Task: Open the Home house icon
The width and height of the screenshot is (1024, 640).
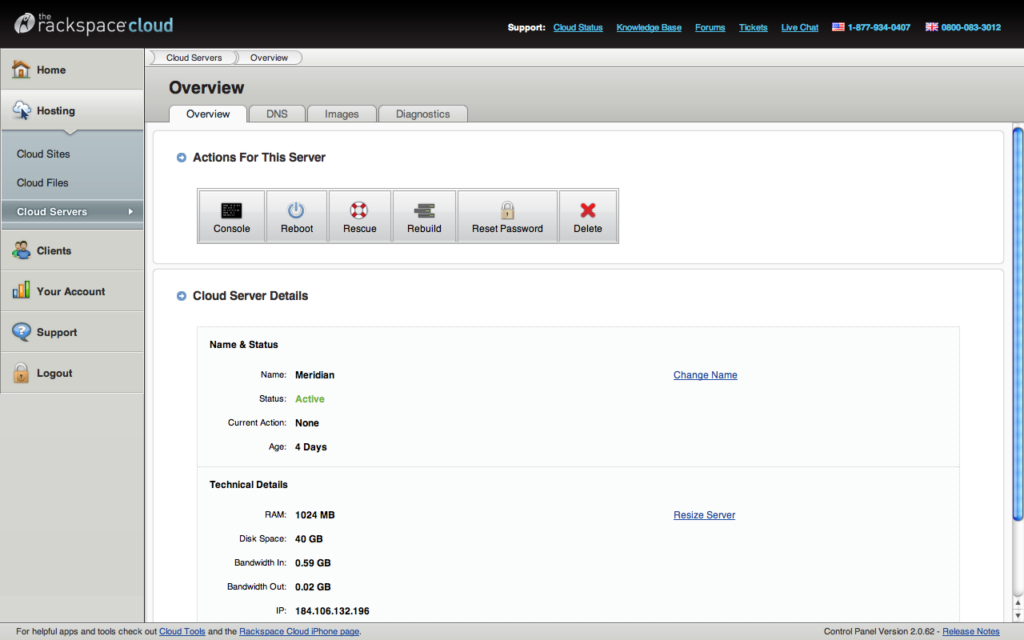Action: click(x=21, y=69)
